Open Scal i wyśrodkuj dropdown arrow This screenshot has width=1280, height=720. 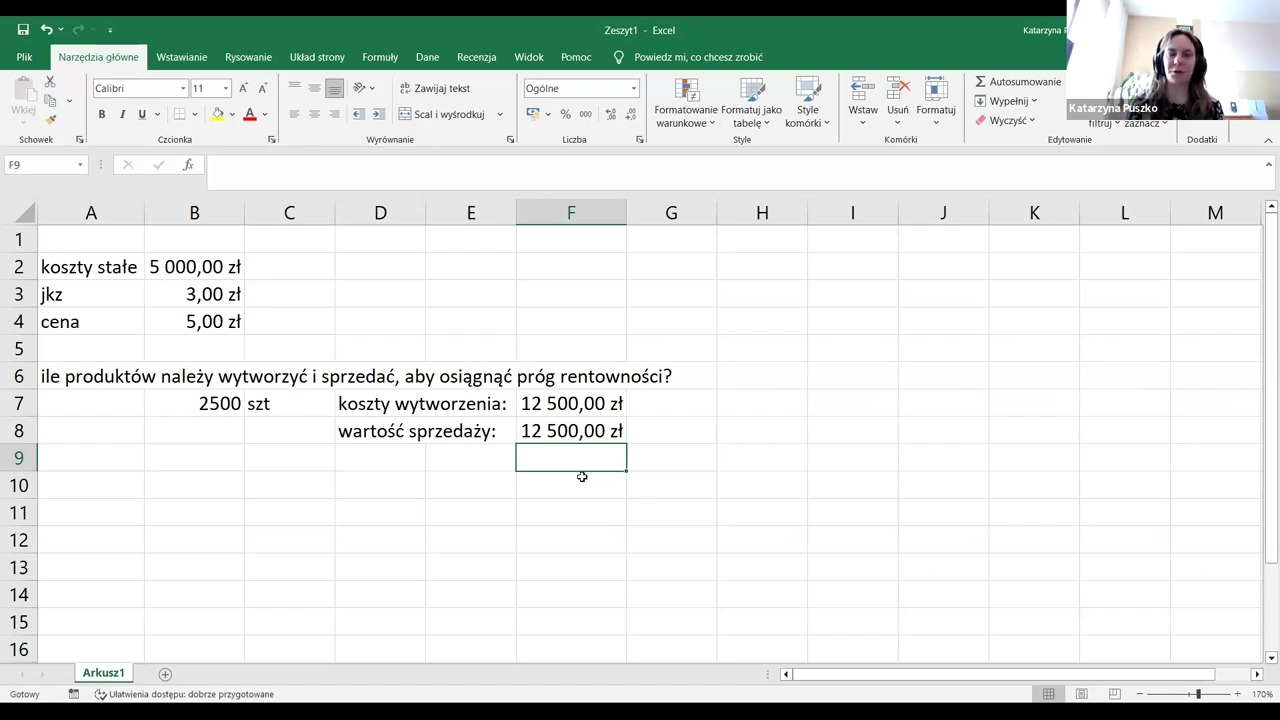[x=500, y=114]
